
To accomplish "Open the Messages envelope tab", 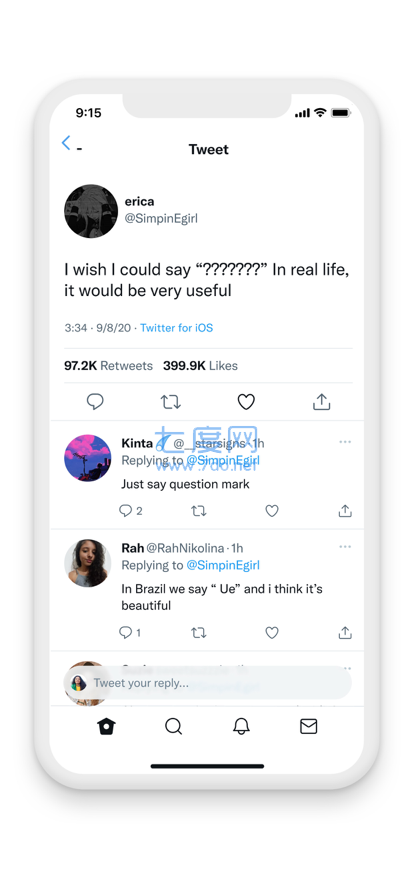I will pos(308,726).
